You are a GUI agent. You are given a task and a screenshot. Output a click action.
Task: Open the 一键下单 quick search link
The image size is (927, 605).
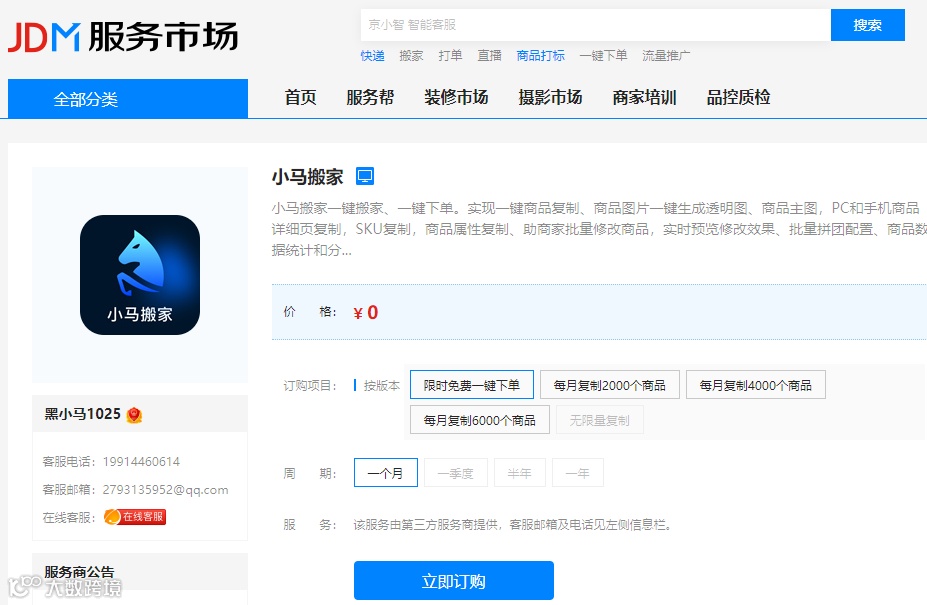[x=603, y=56]
